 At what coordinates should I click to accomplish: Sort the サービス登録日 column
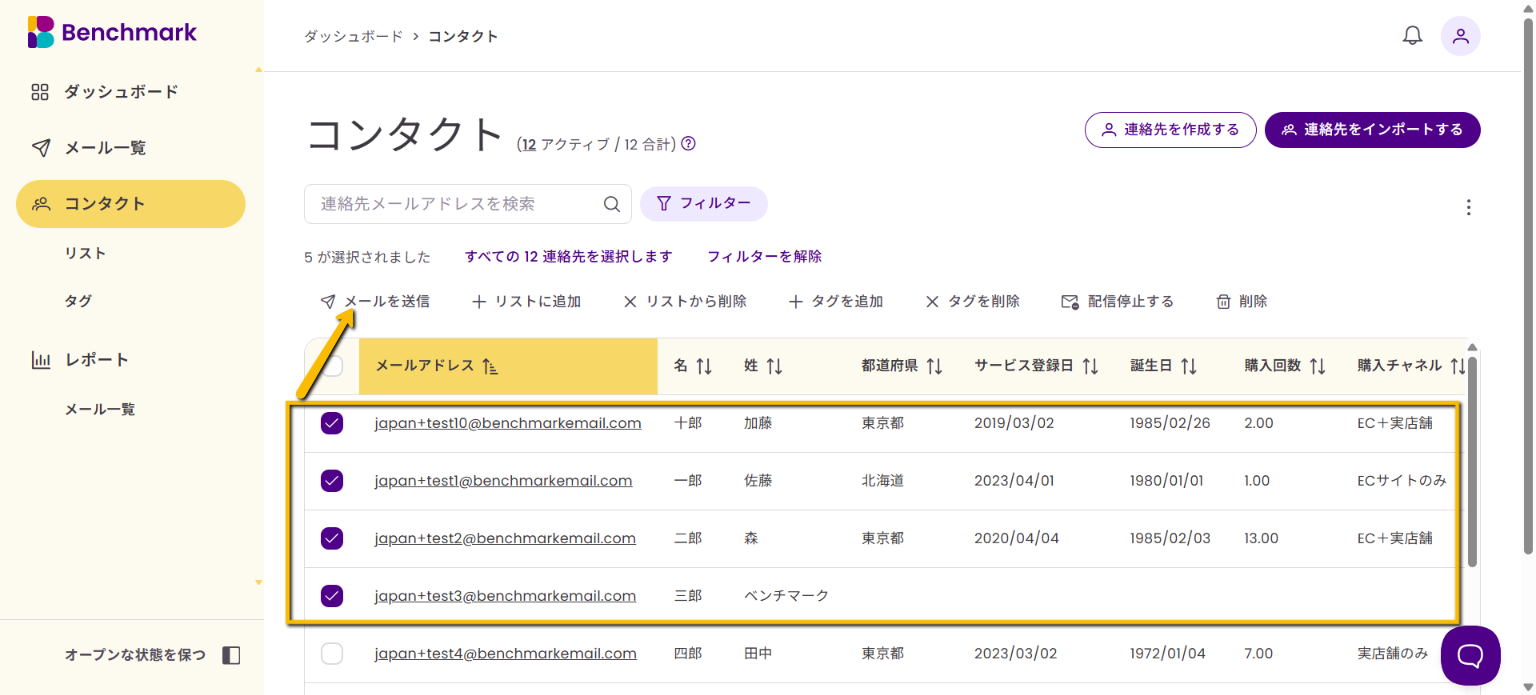pyautogui.click(x=1090, y=366)
